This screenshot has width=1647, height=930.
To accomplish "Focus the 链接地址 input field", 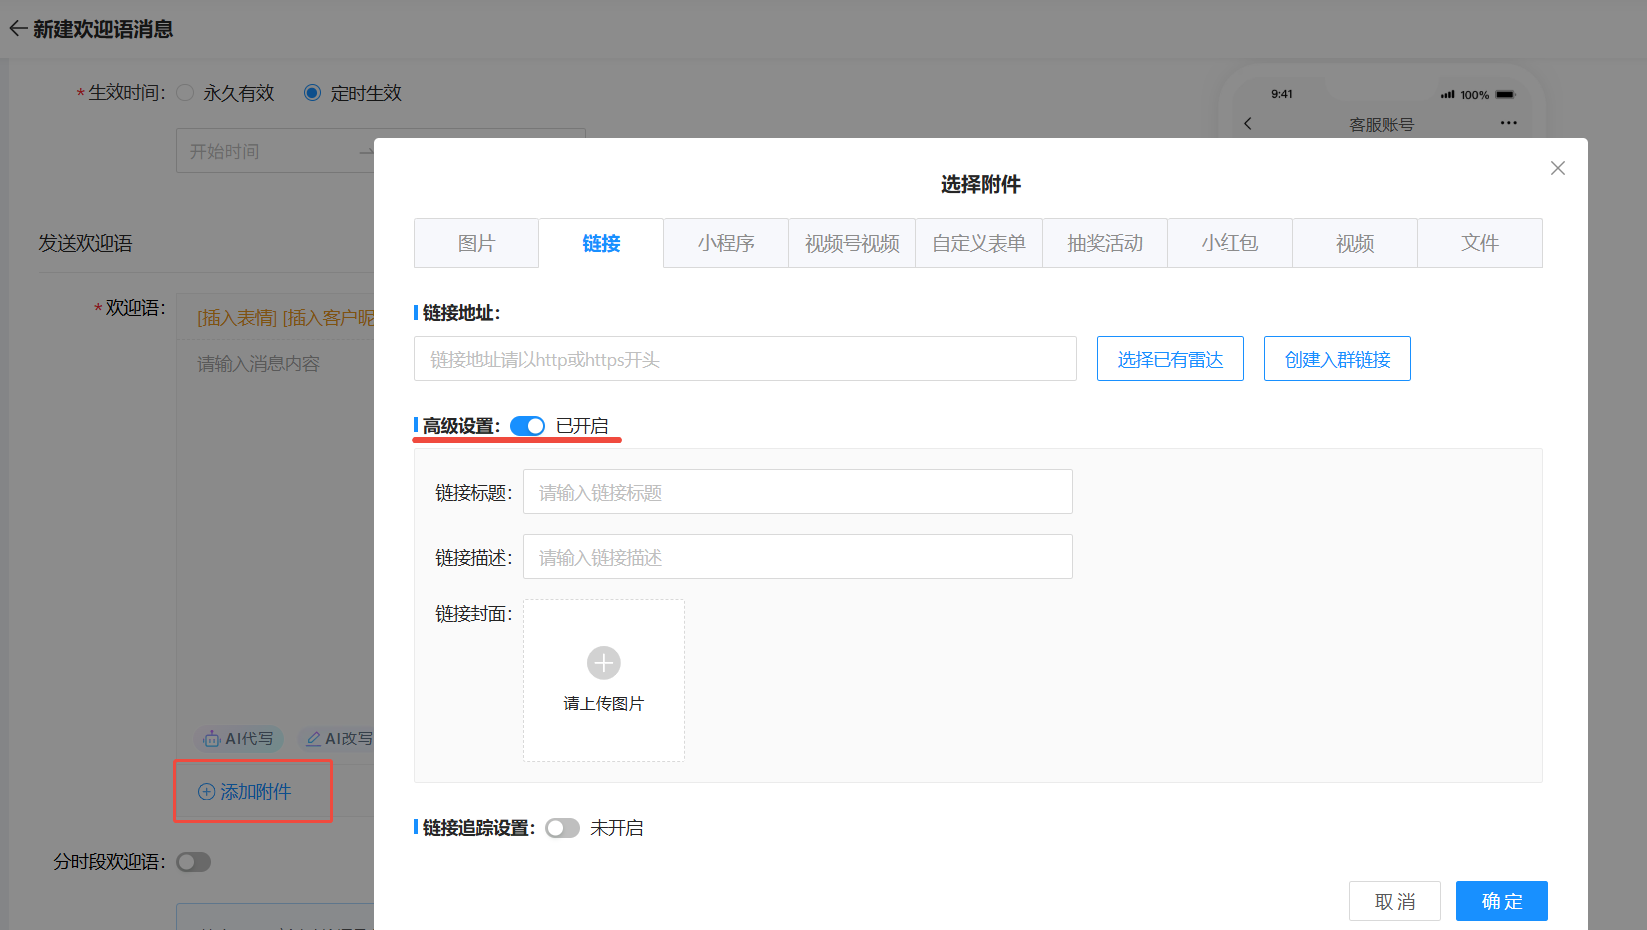I will pyautogui.click(x=745, y=359).
